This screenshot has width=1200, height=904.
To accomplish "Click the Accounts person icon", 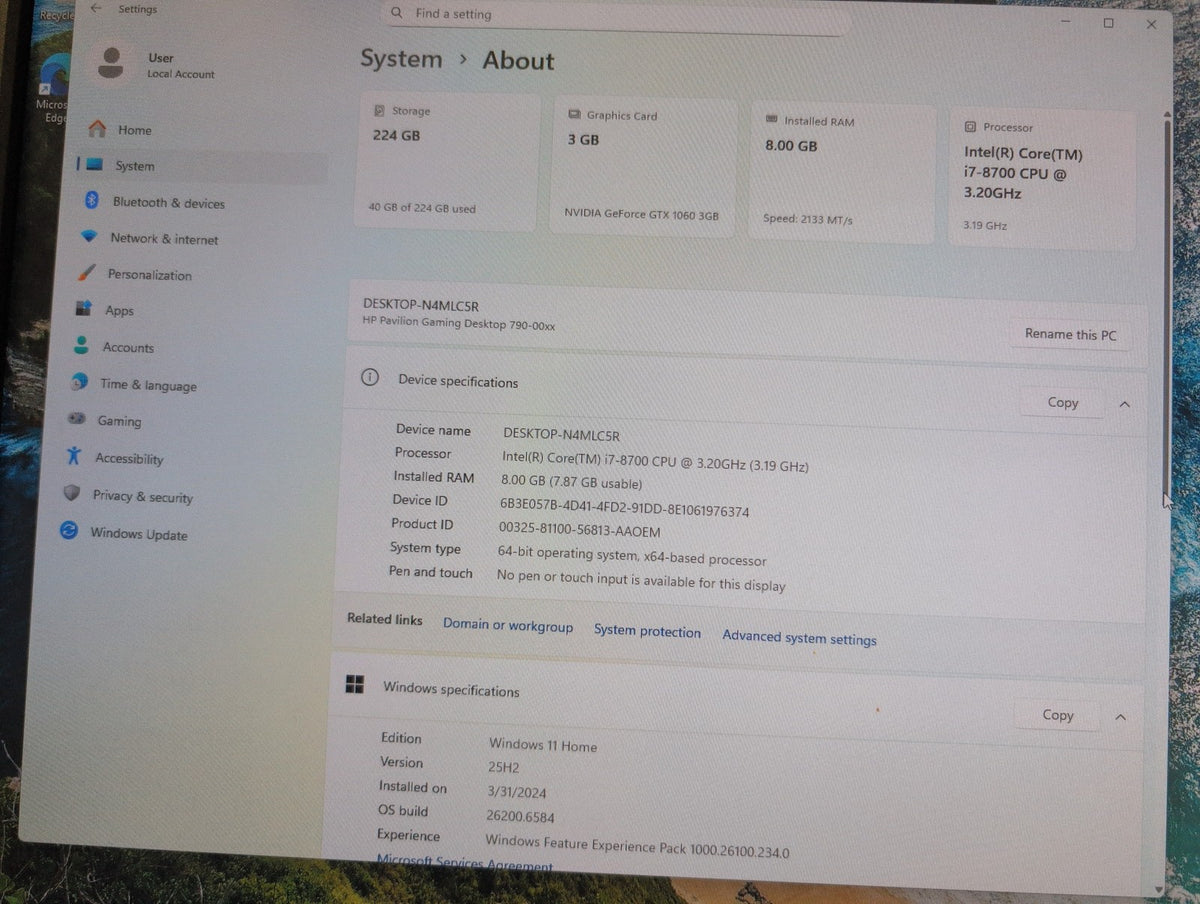I will (x=81, y=346).
